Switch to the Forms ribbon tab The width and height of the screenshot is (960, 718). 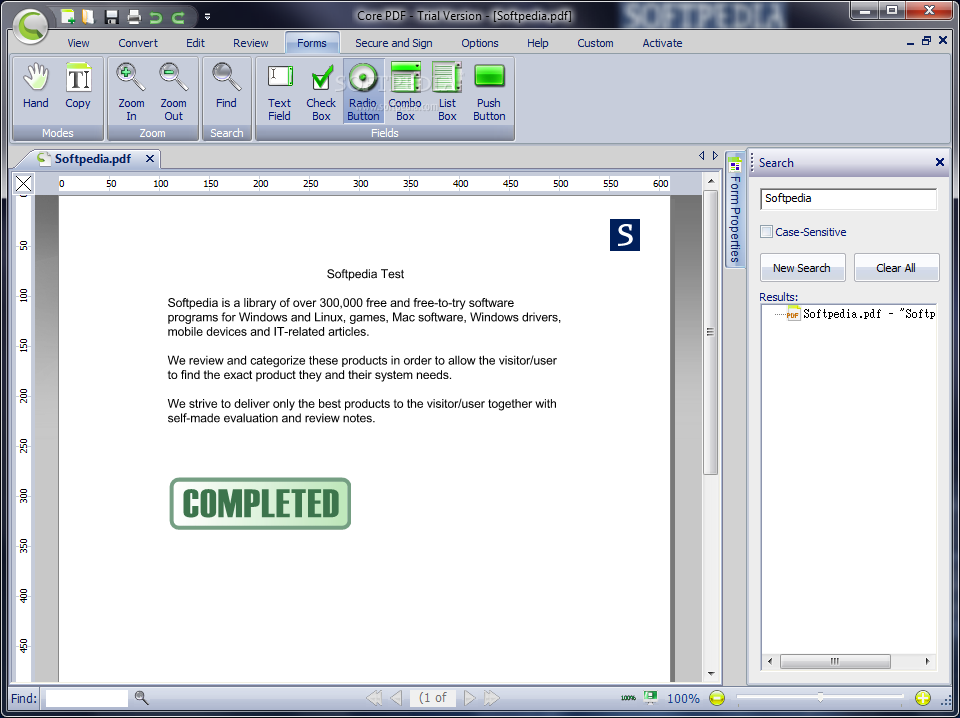click(x=312, y=43)
